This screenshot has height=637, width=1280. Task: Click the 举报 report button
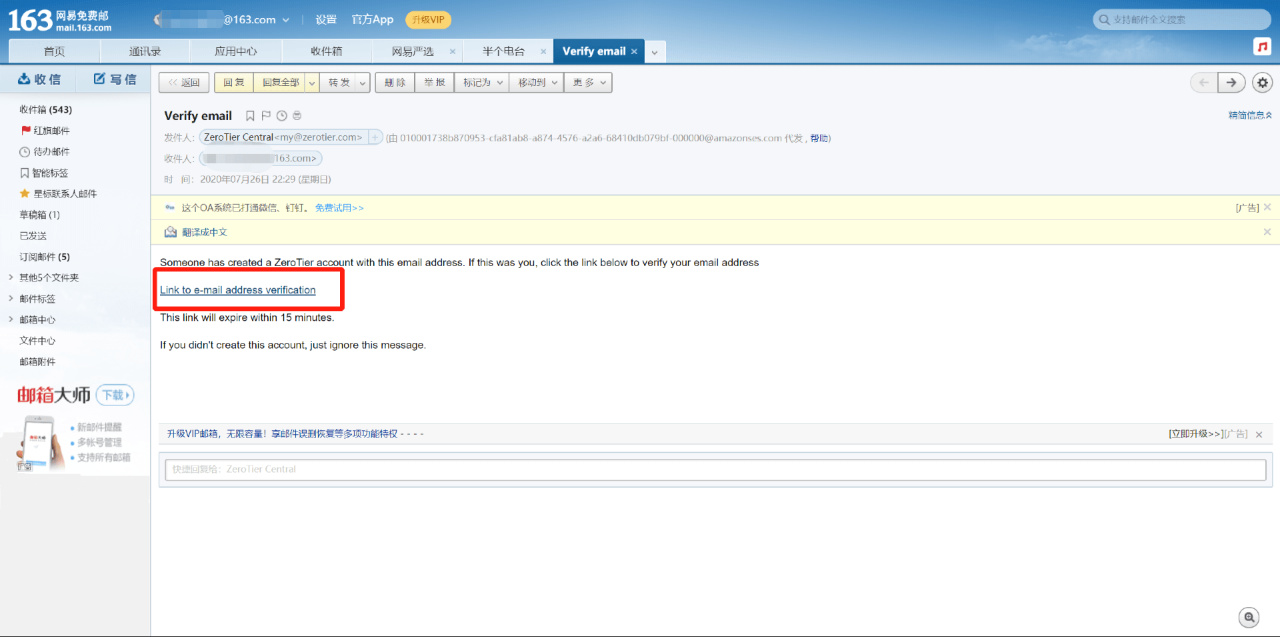pos(434,83)
